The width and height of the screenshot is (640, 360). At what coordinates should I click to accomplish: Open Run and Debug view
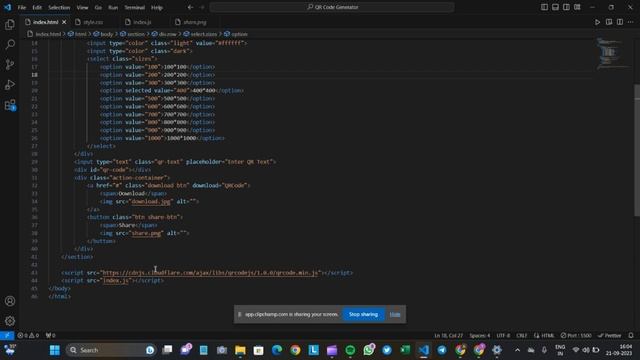point(10,84)
